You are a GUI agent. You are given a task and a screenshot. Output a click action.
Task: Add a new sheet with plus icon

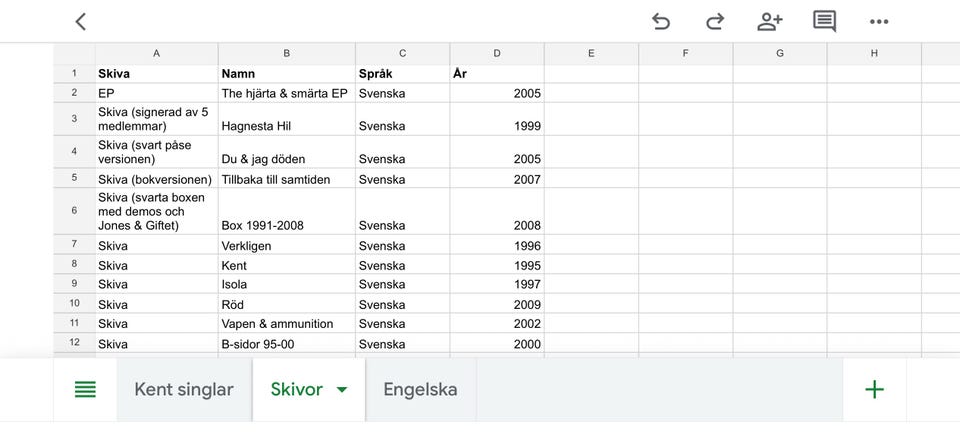coord(874,390)
